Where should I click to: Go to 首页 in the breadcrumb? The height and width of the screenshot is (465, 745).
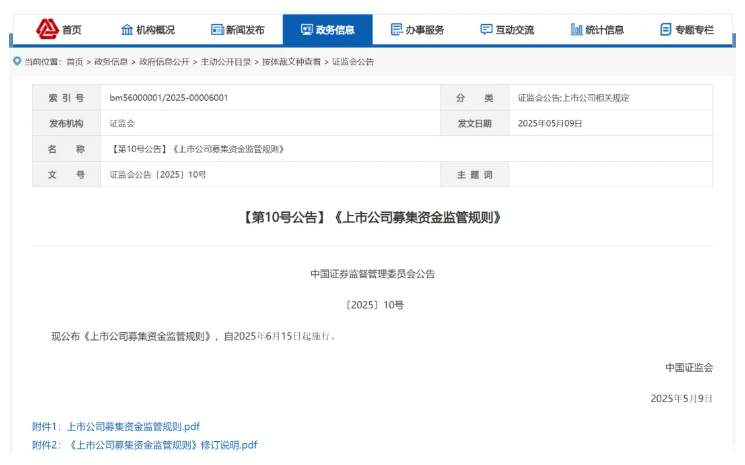point(75,62)
